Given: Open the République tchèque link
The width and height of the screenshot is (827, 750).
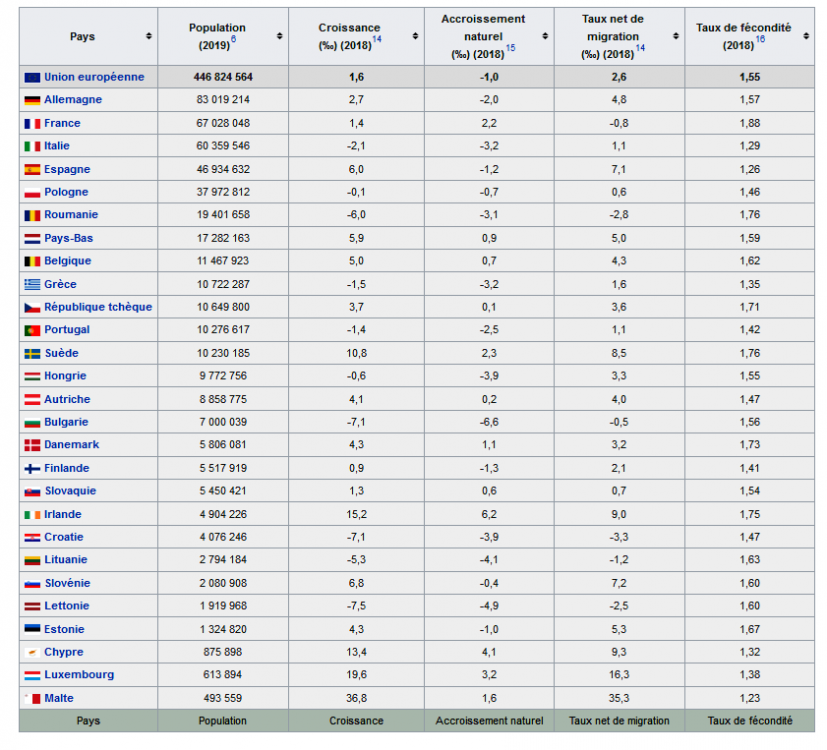Looking at the screenshot, I should pyautogui.click(x=98, y=307).
